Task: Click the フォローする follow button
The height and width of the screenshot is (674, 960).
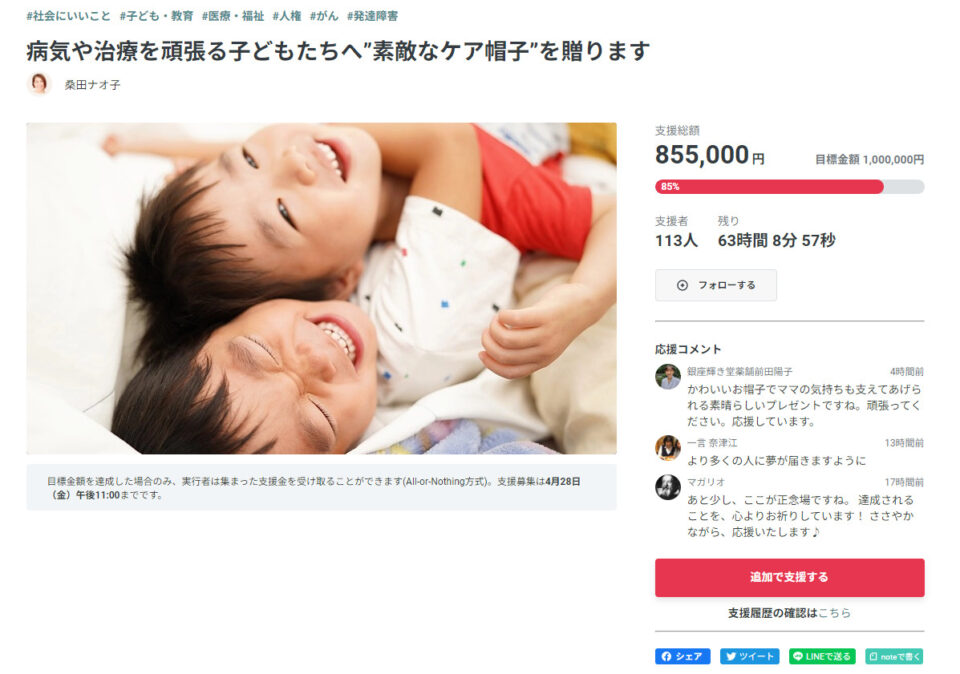Action: click(716, 285)
